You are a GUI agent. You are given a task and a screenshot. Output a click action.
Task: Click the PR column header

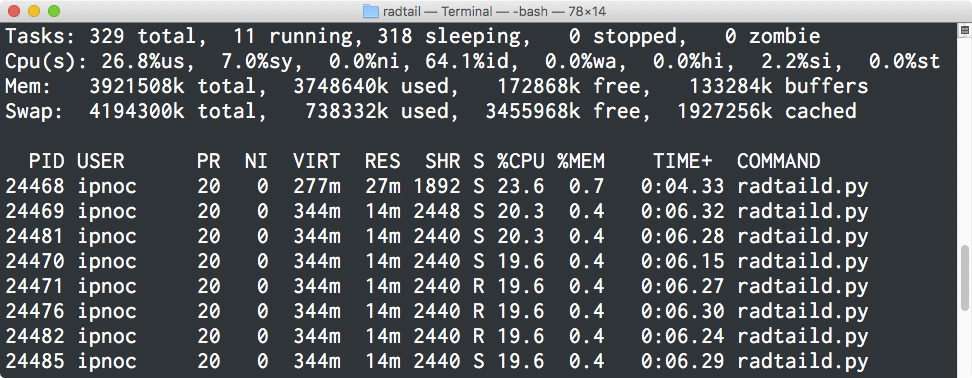pyautogui.click(x=208, y=161)
